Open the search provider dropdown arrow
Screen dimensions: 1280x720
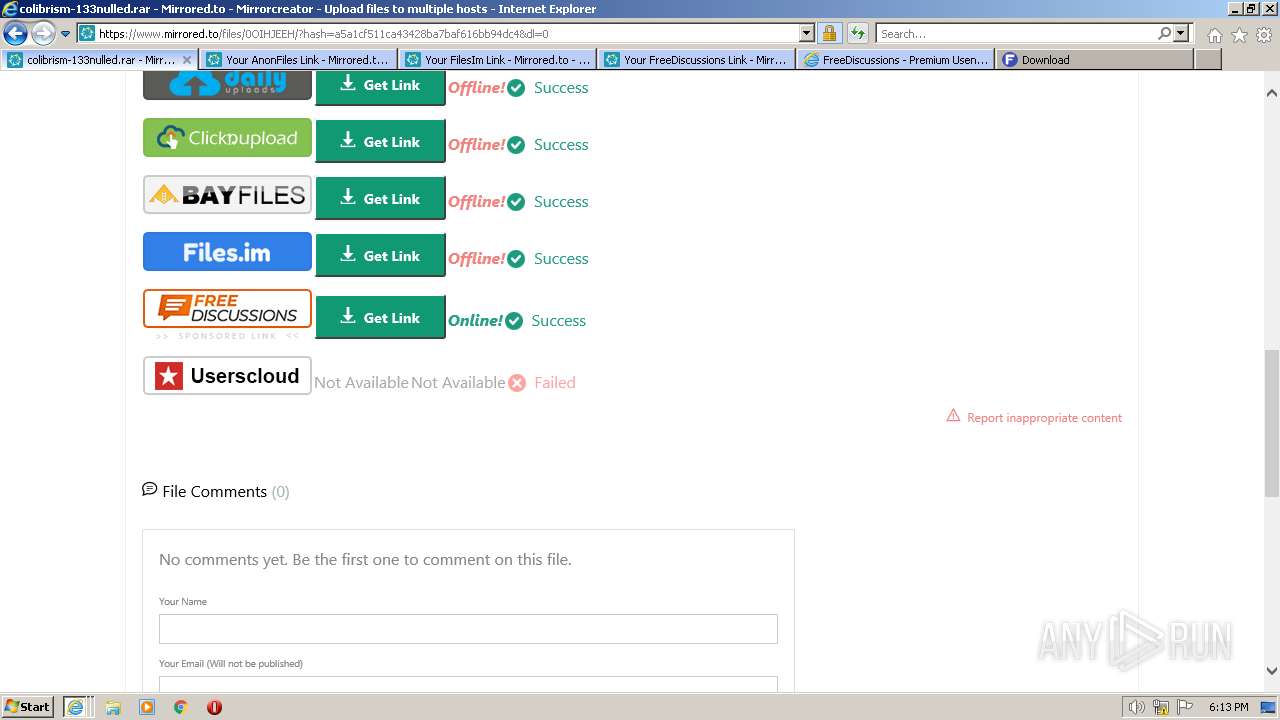[1181, 33]
